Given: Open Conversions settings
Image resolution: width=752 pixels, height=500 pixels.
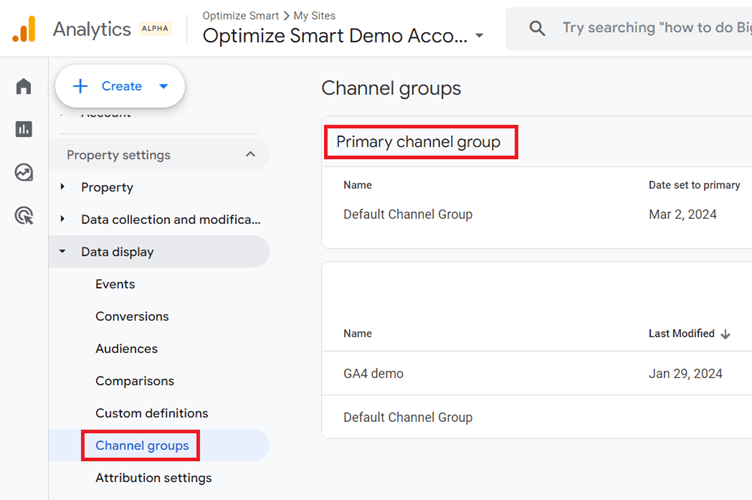Looking at the screenshot, I should pos(132,316).
